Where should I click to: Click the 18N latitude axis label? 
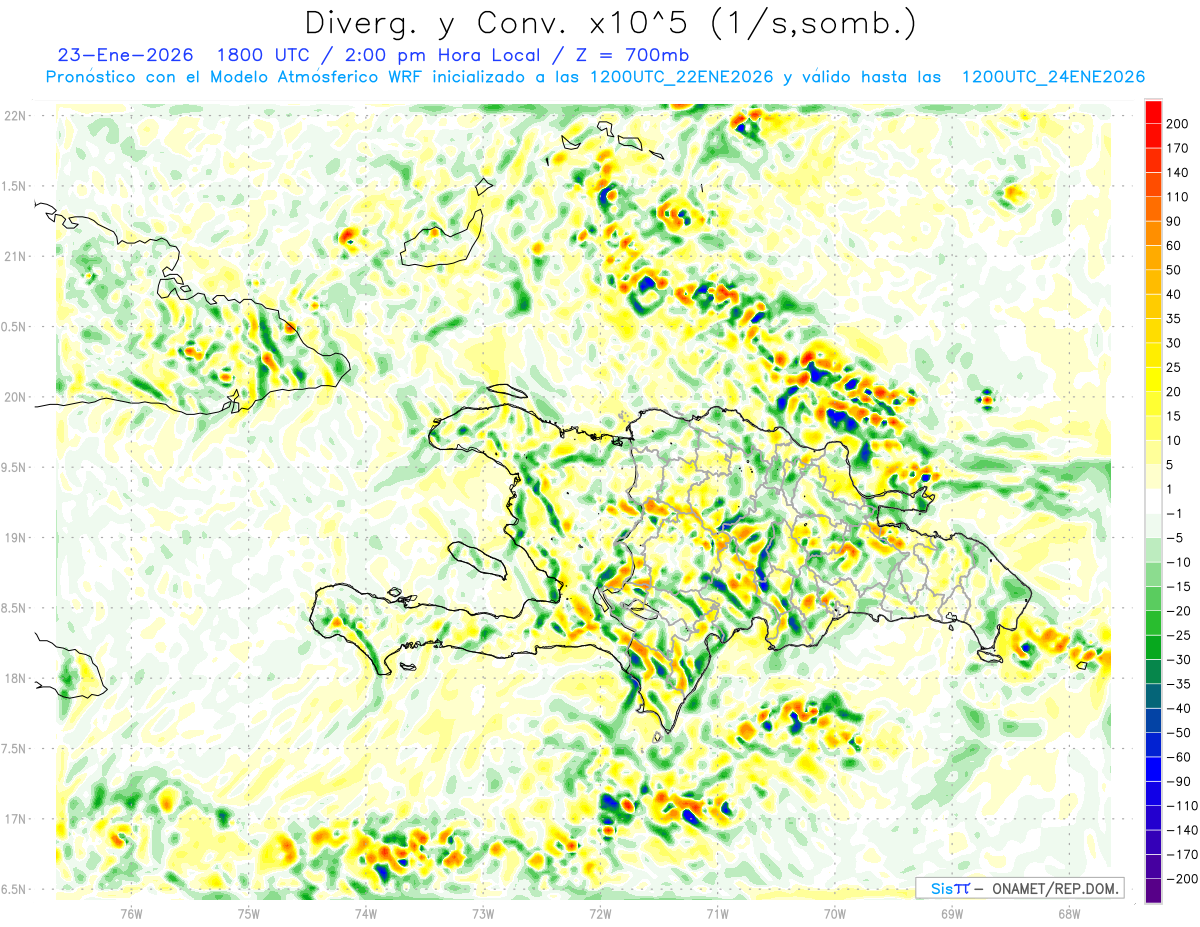[x=17, y=678]
